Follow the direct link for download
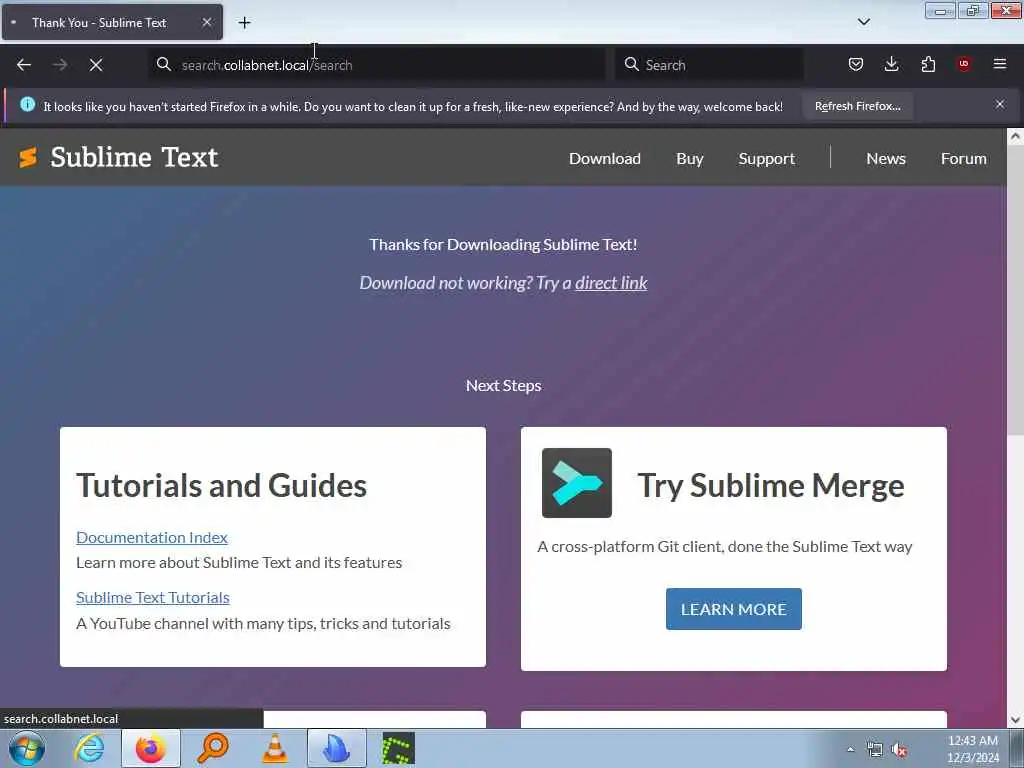This screenshot has width=1024, height=768. (x=611, y=283)
